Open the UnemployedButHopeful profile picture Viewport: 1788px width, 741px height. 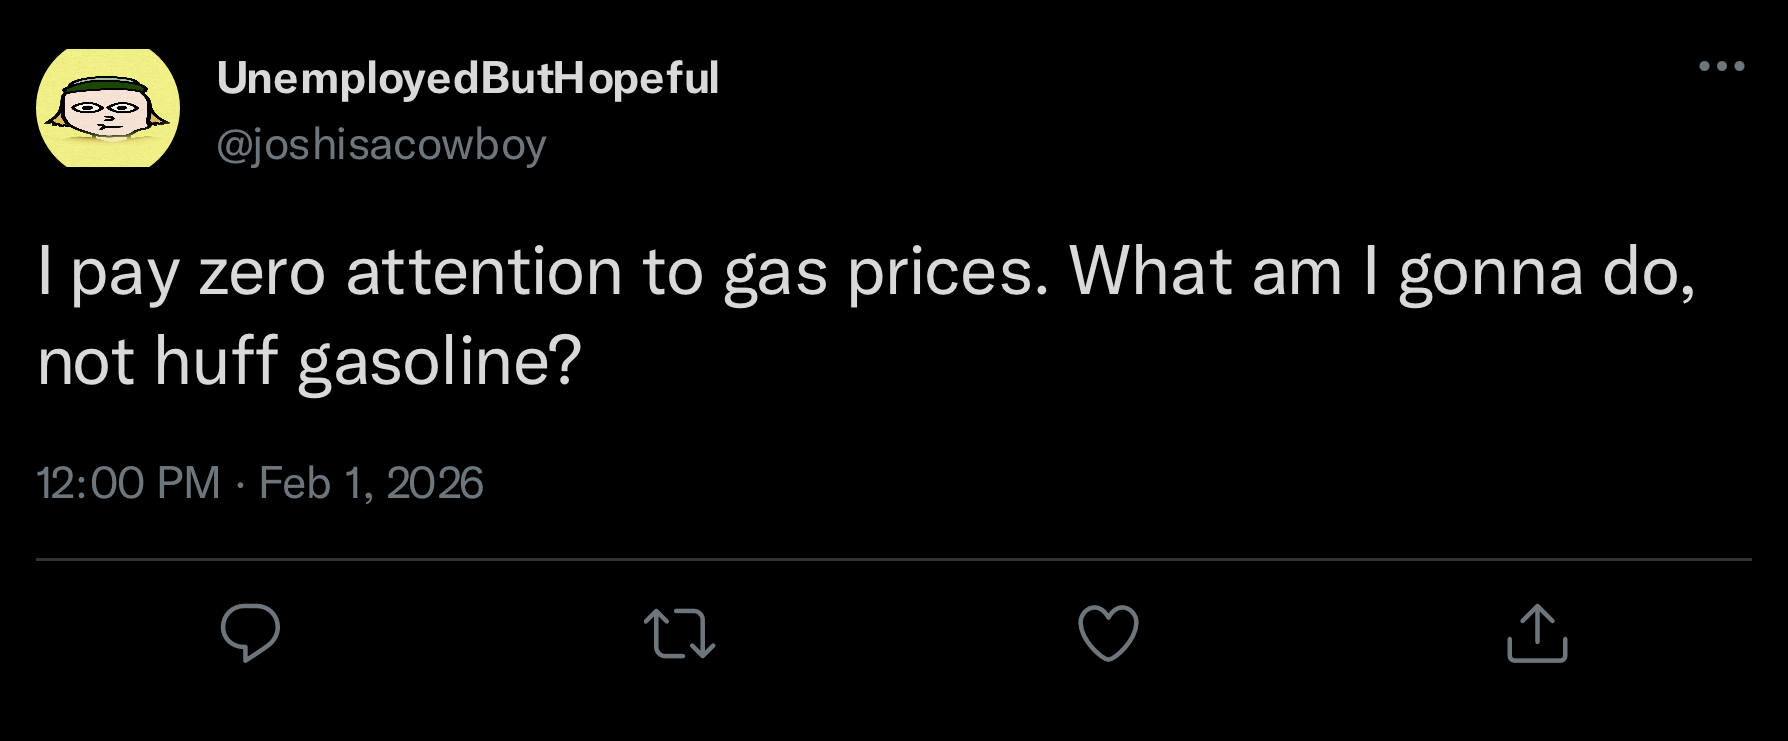click(x=108, y=108)
